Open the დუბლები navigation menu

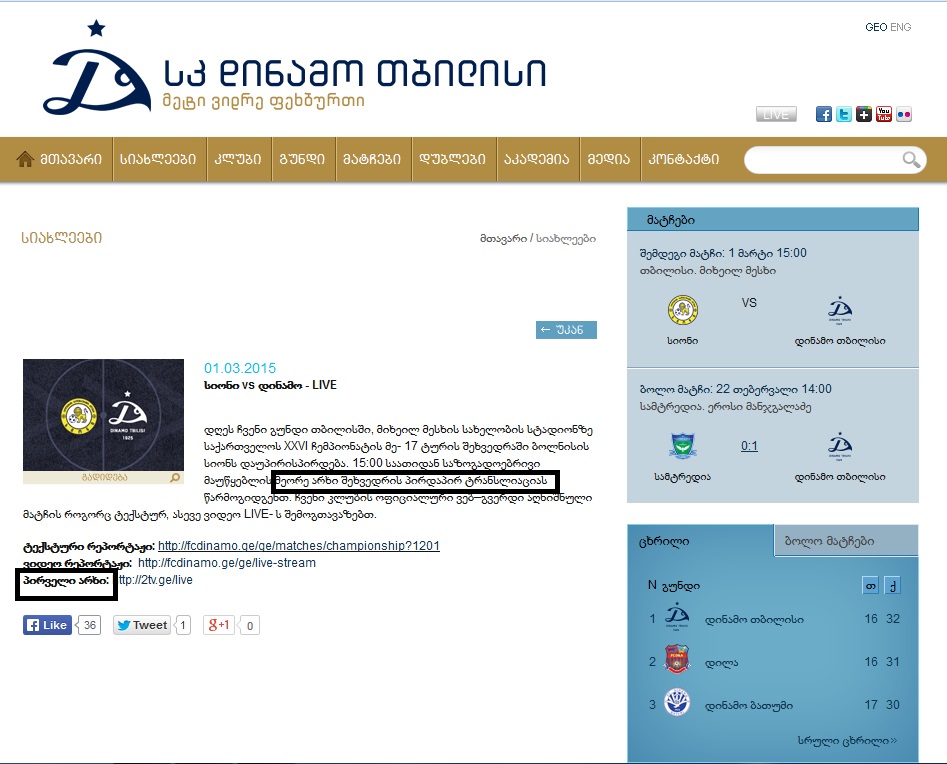coord(452,159)
